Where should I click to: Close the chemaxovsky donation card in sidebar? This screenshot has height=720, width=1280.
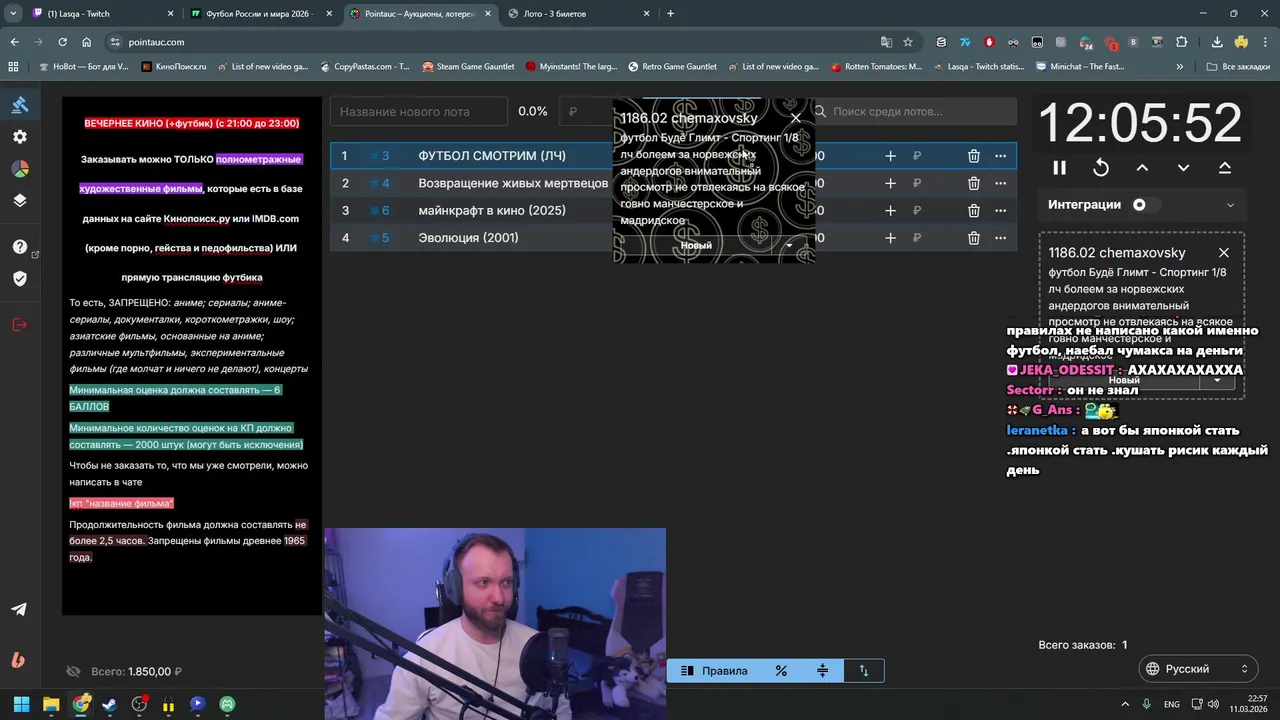[1223, 253]
